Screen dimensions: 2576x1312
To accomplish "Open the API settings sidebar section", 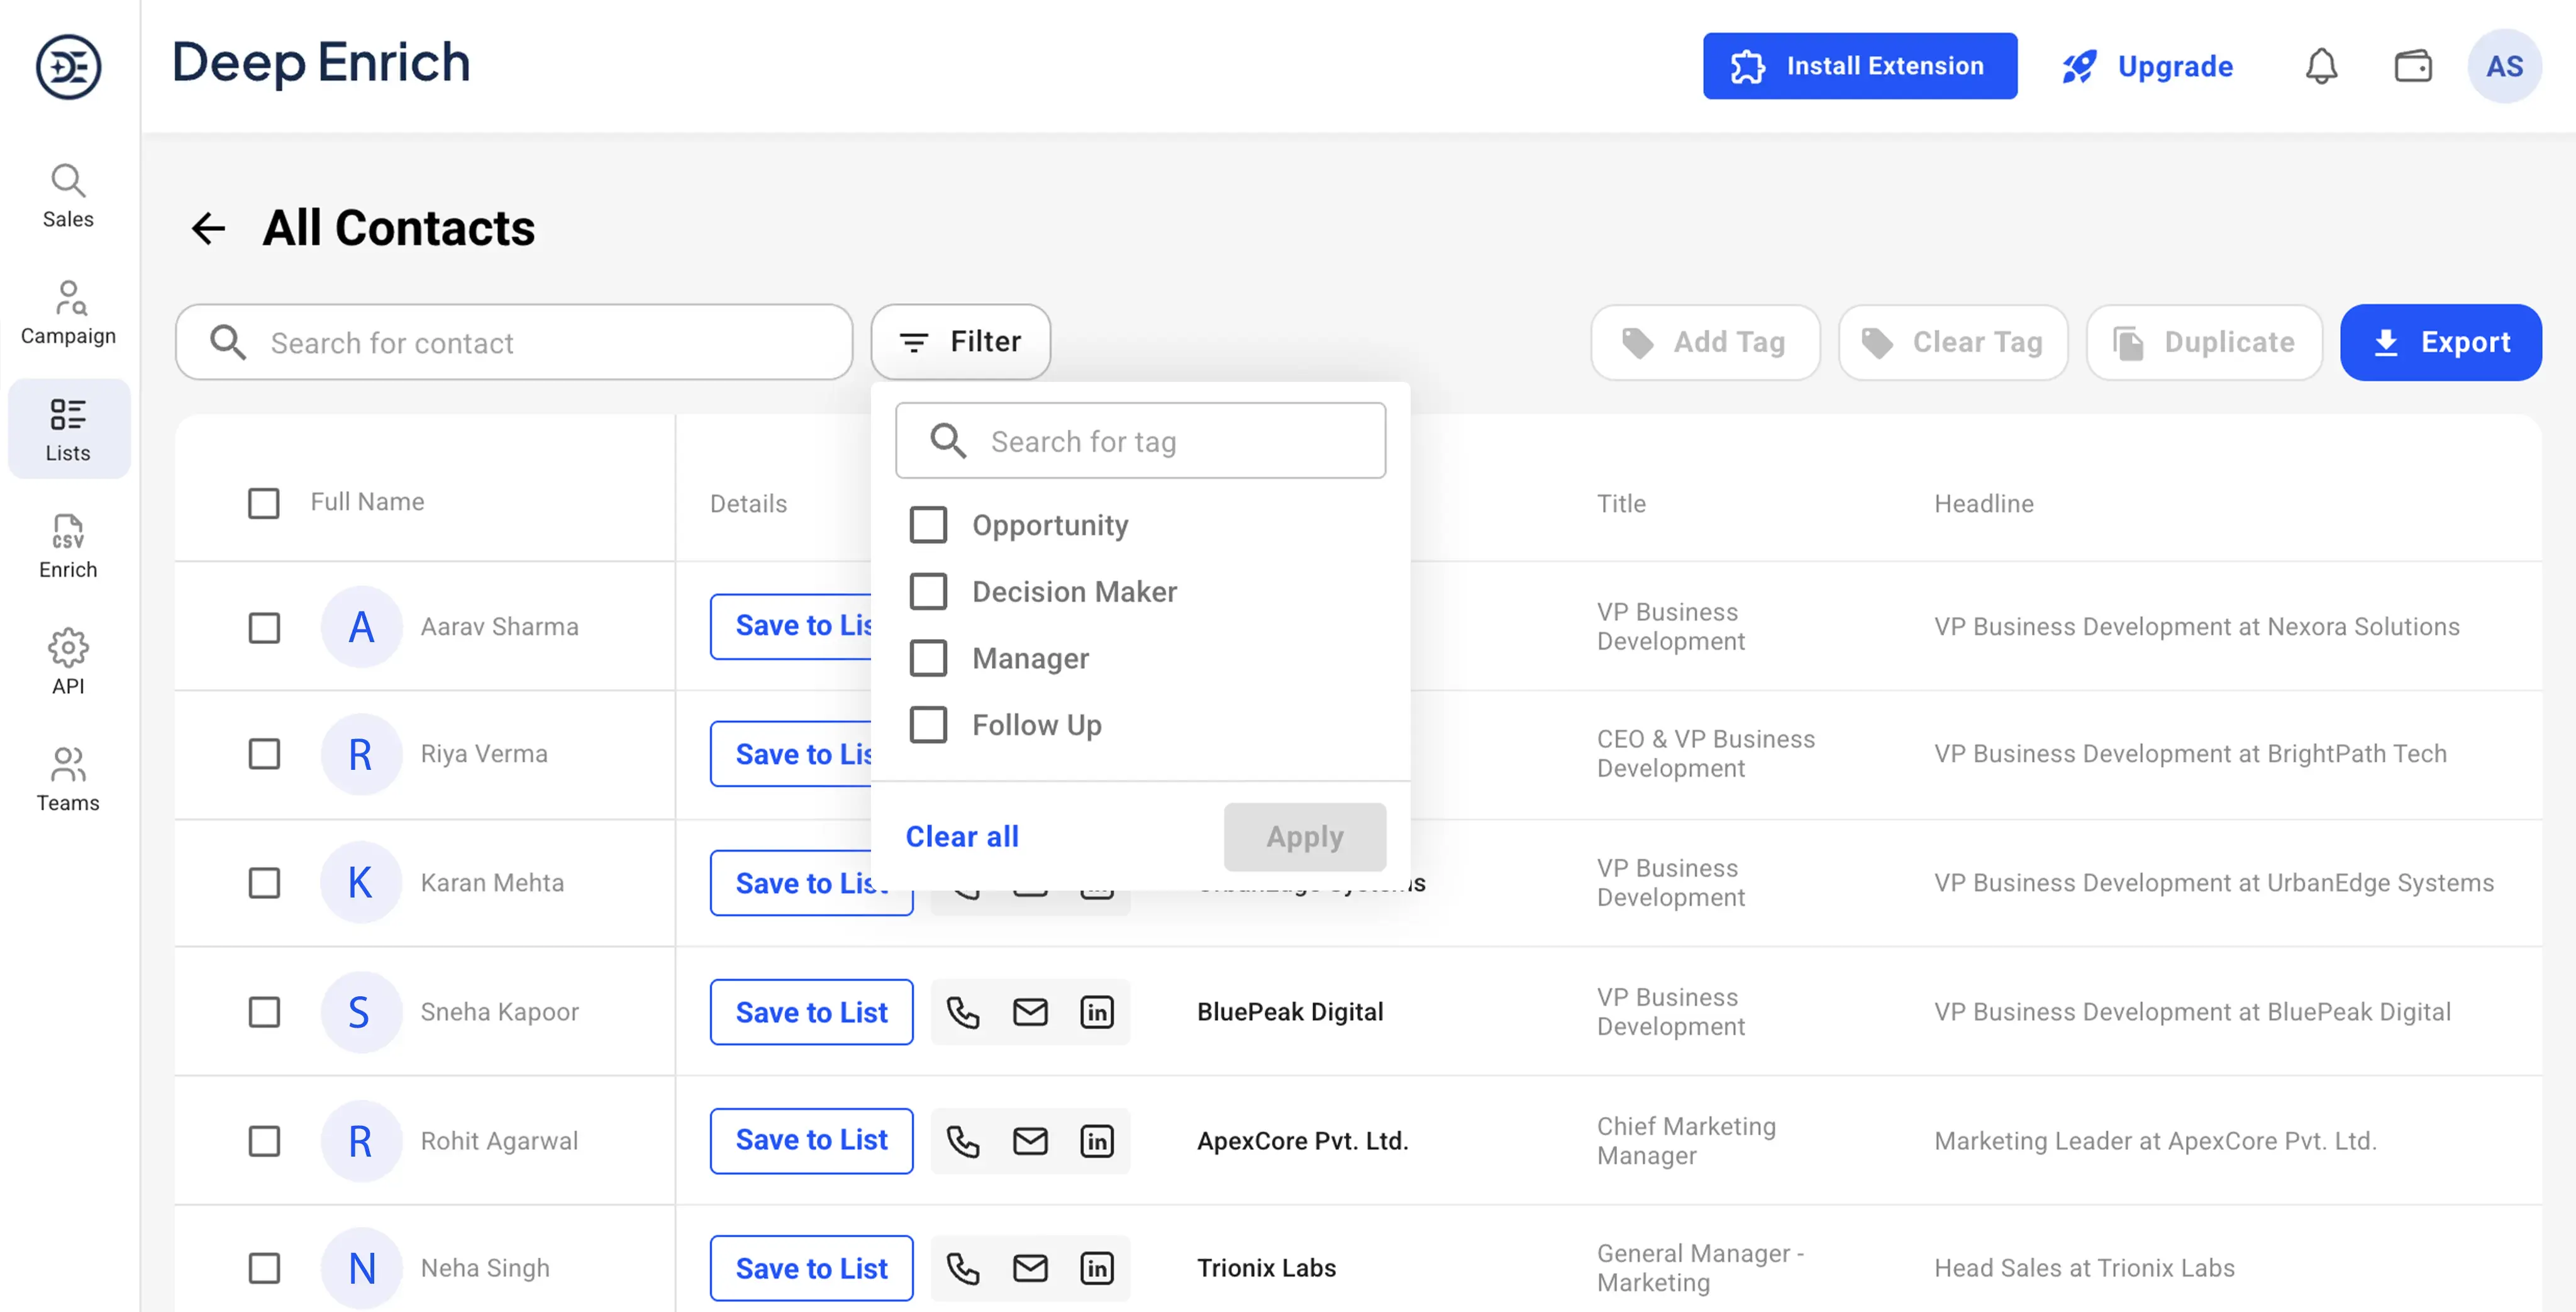I will [x=68, y=662].
